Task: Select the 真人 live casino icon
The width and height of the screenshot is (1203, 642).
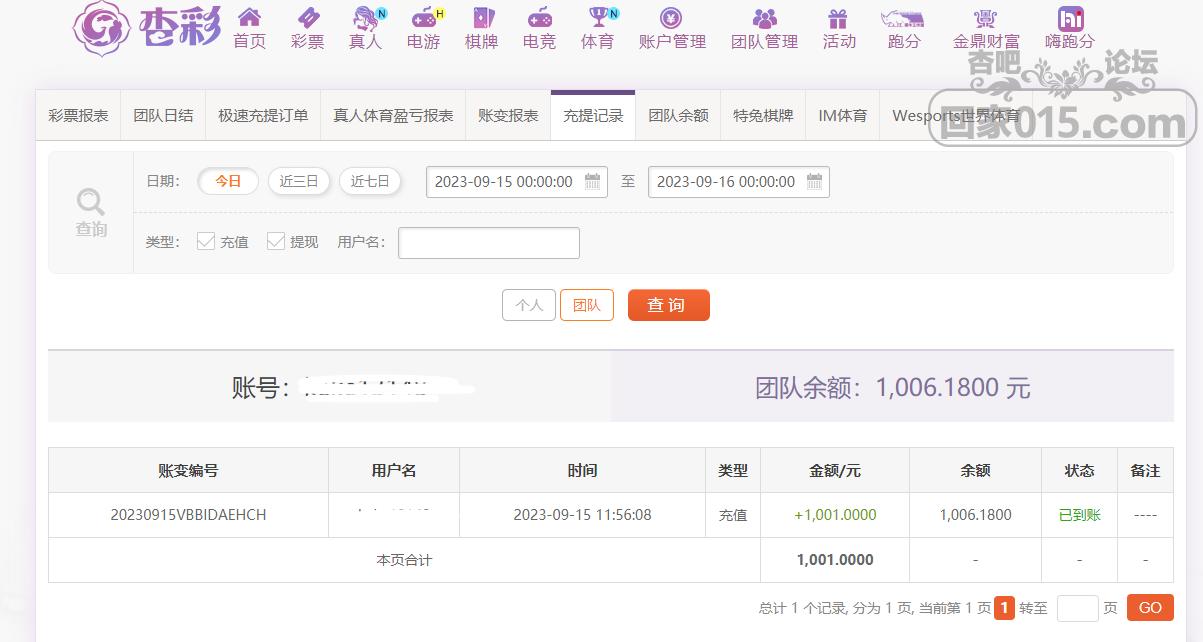Action: click(366, 19)
